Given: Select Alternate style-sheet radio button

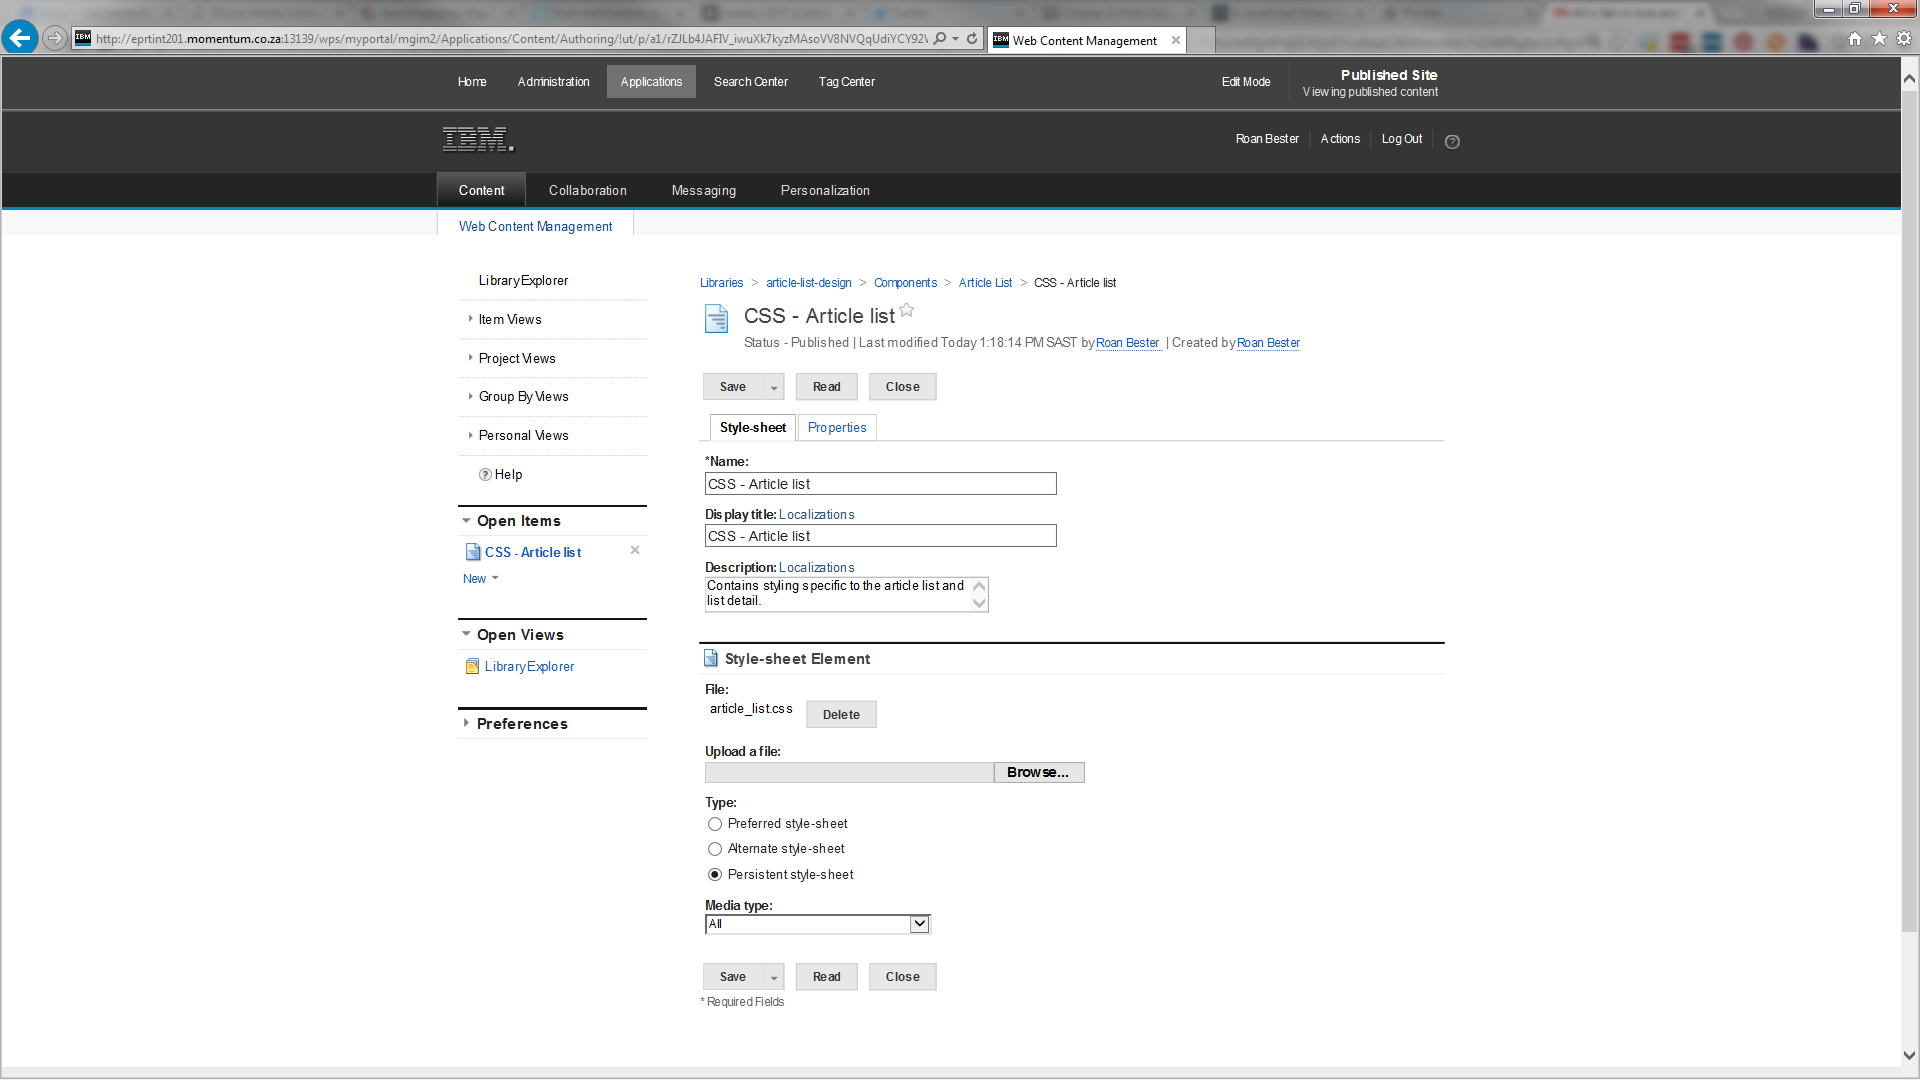Looking at the screenshot, I should 715,849.
